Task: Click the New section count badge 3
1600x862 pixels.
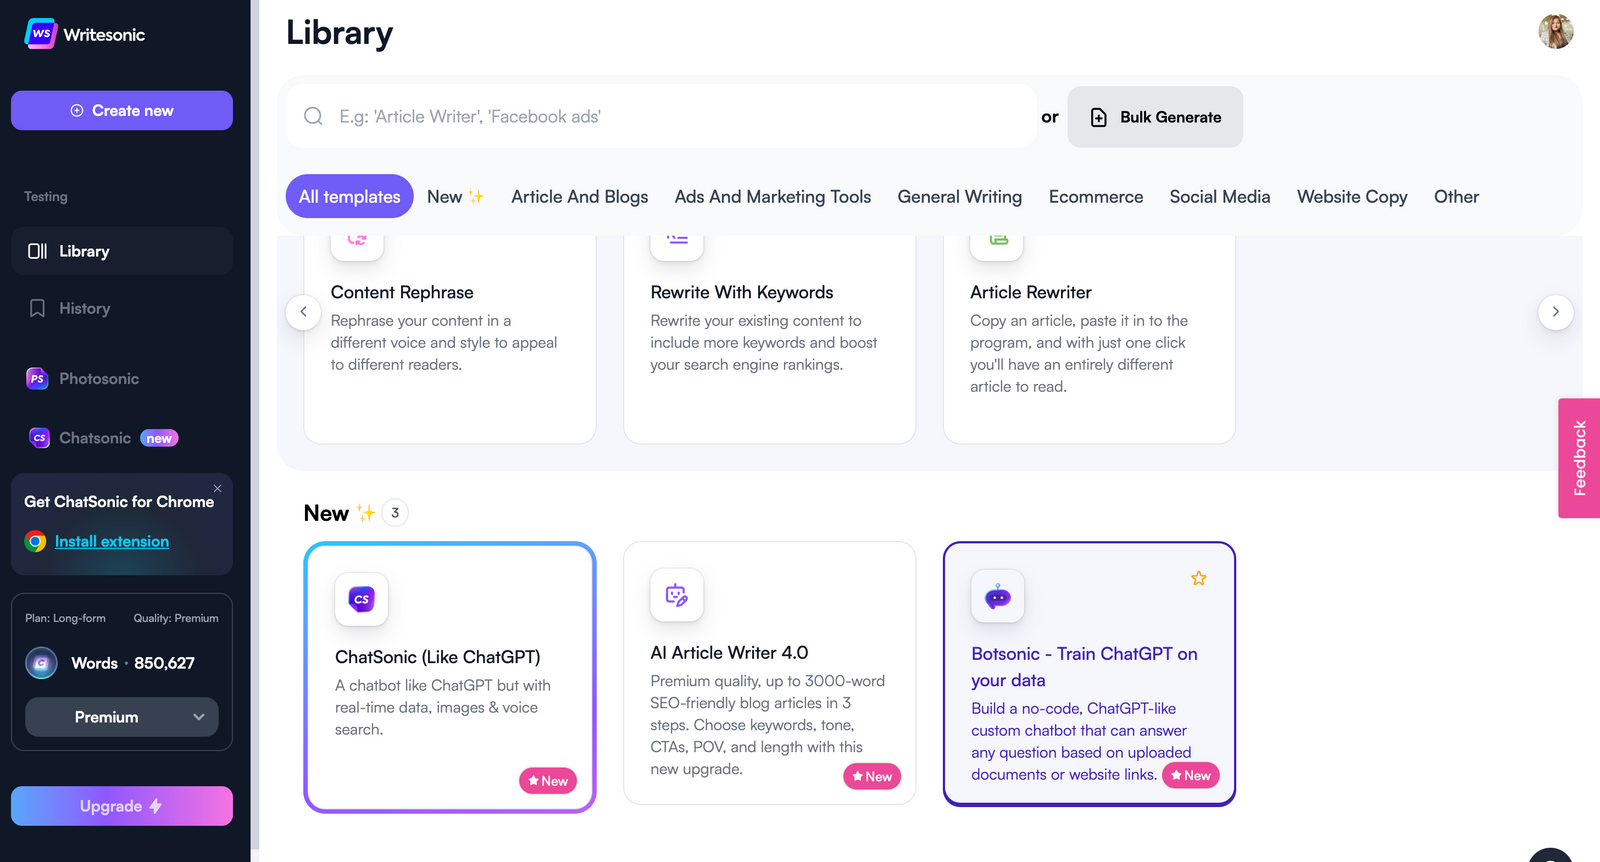Action: tap(395, 513)
